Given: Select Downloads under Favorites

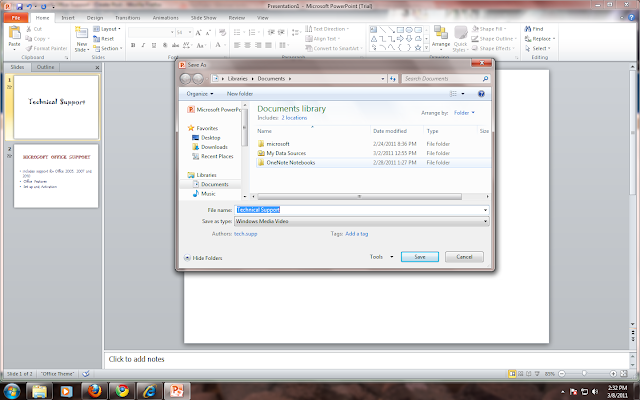Looking at the screenshot, I should point(210,147).
